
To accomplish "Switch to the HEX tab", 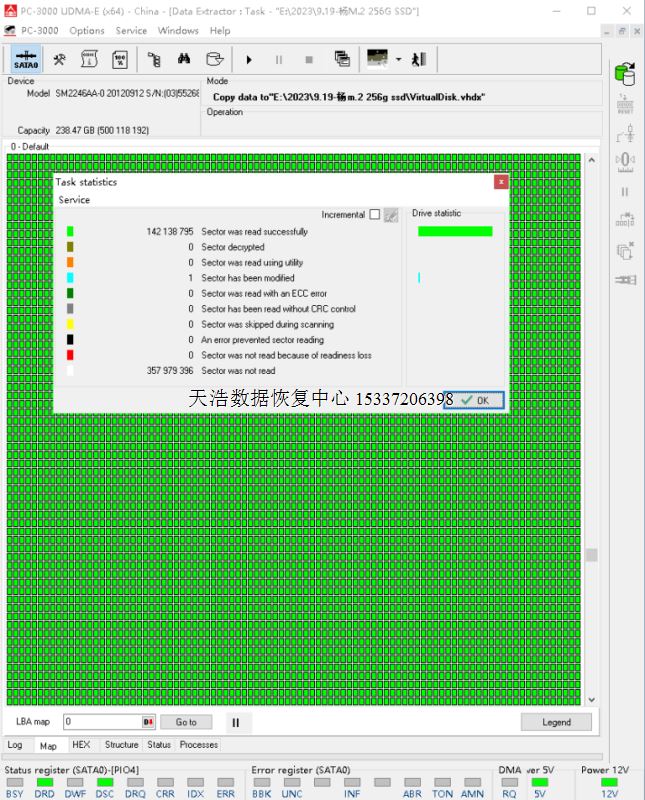I will click(81, 745).
